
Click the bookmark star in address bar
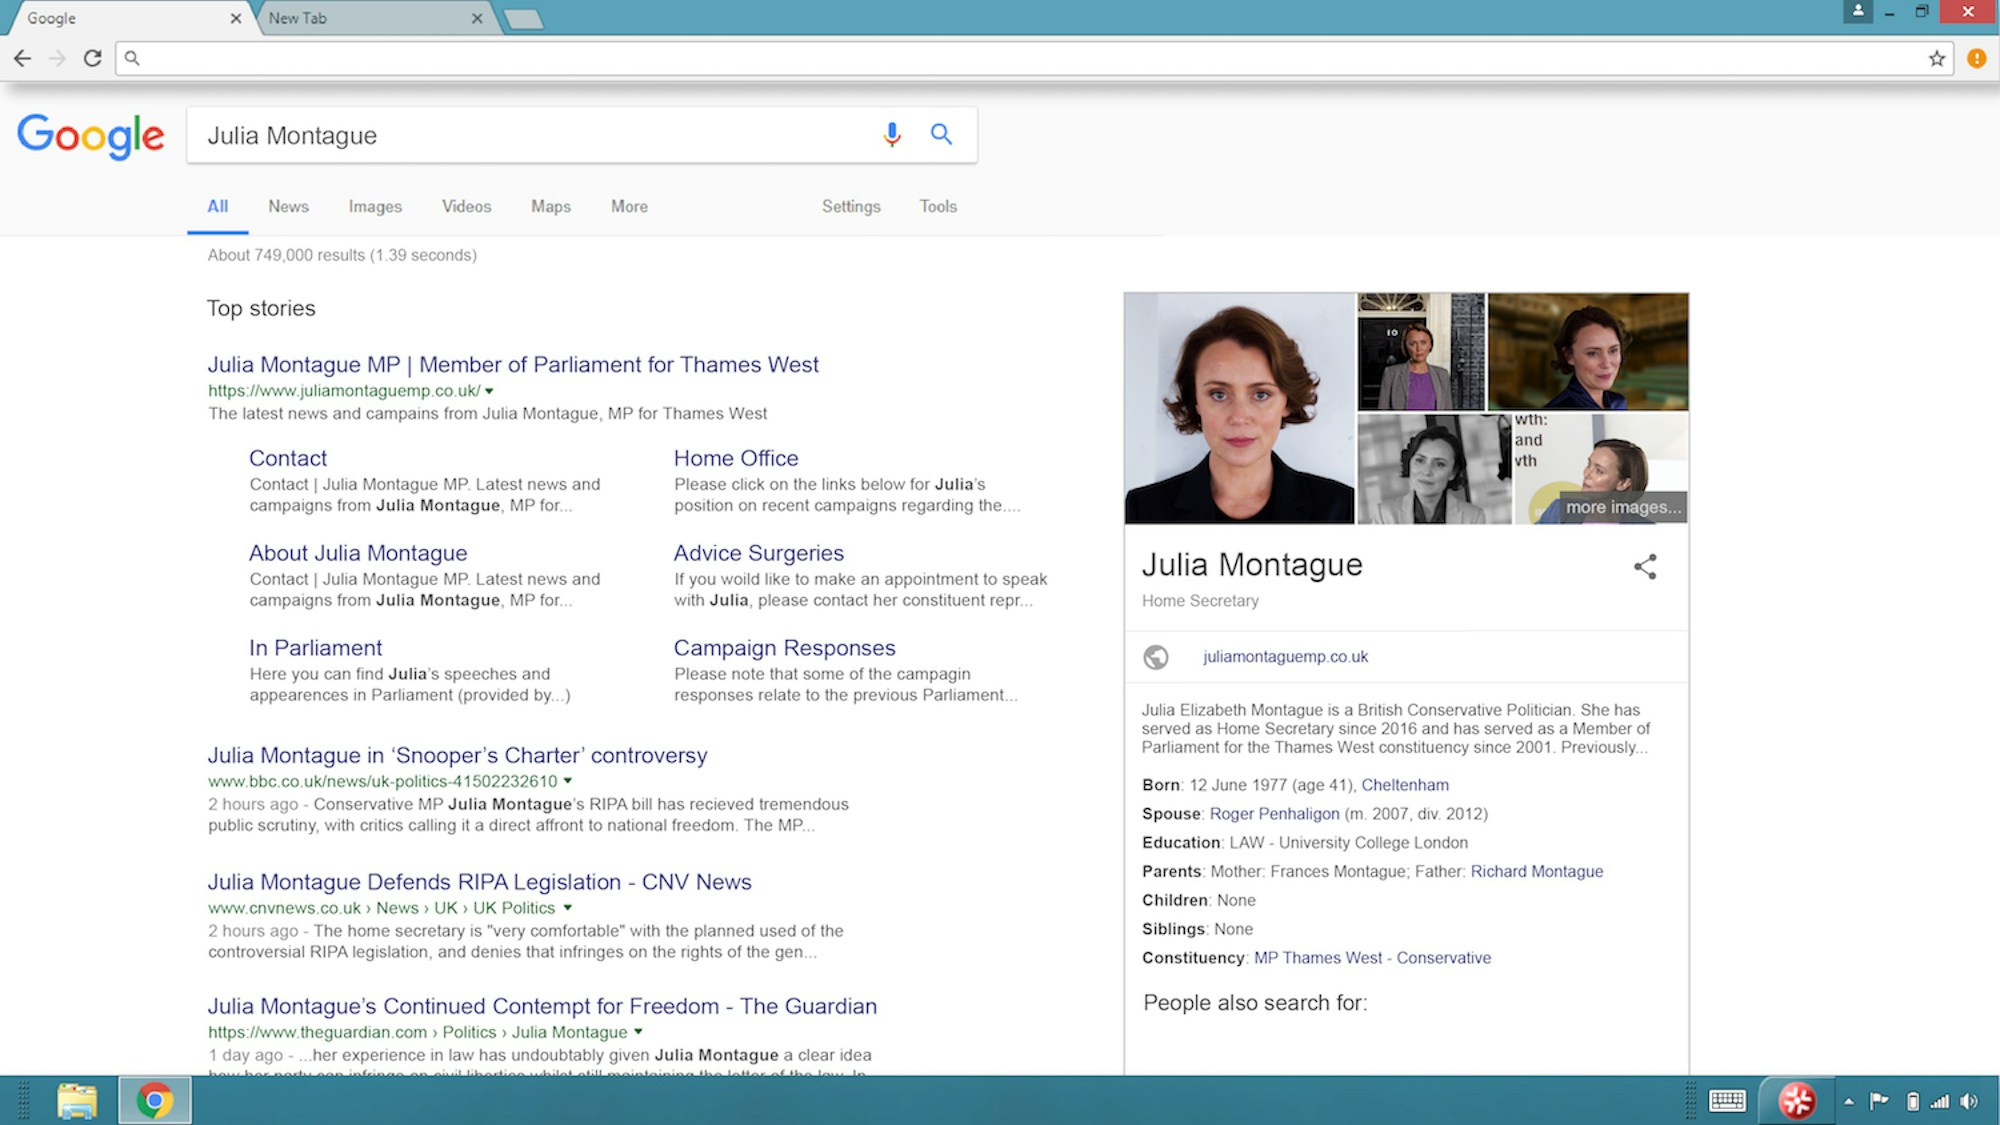pyautogui.click(x=1937, y=58)
